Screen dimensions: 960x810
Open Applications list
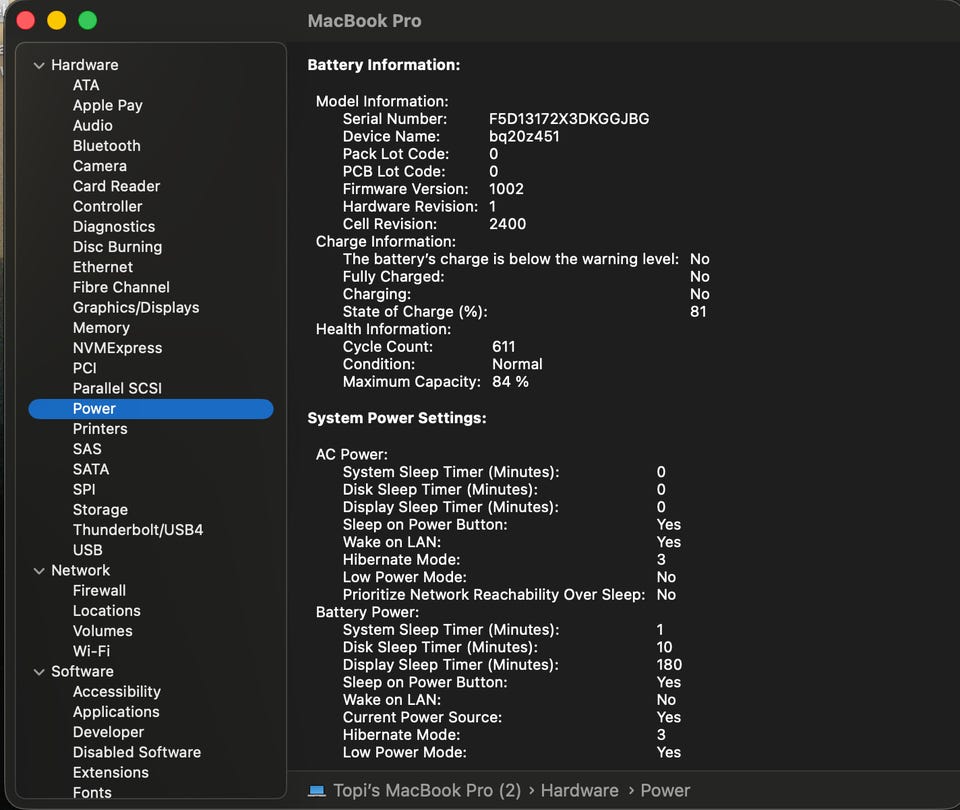(116, 711)
